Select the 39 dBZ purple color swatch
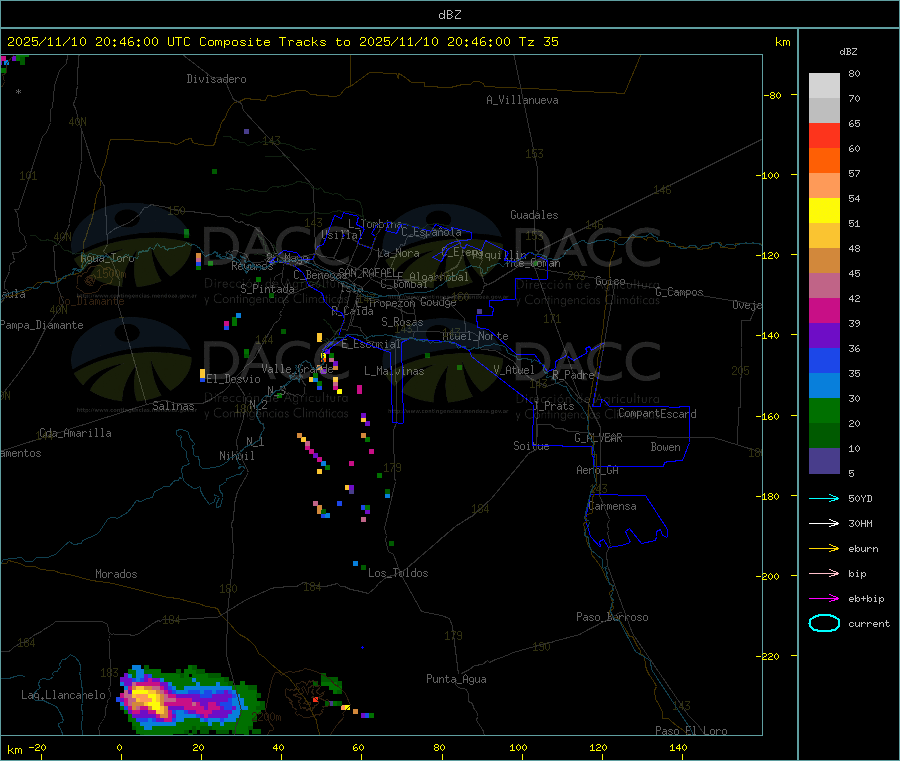Screen dimensions: 900x761 (824, 336)
